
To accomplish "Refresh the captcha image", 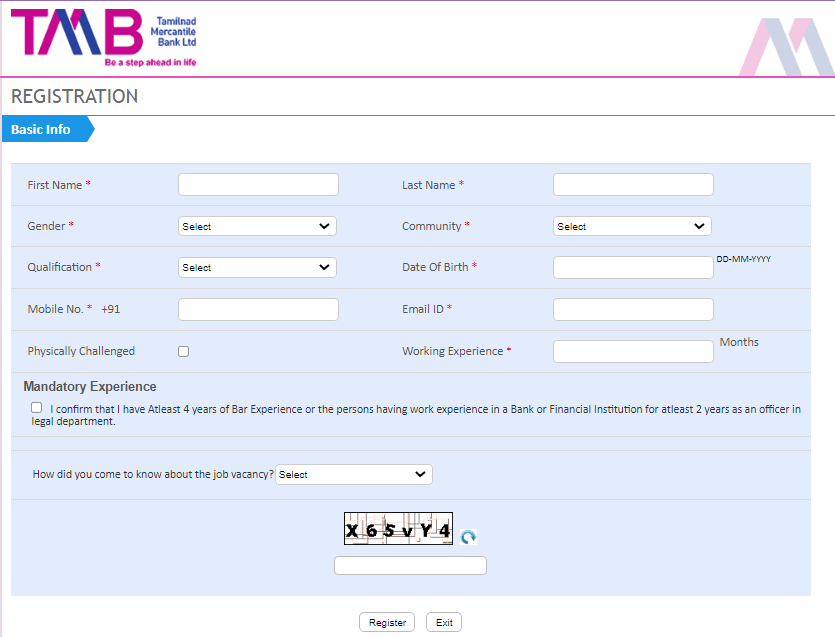I will pyautogui.click(x=468, y=538).
